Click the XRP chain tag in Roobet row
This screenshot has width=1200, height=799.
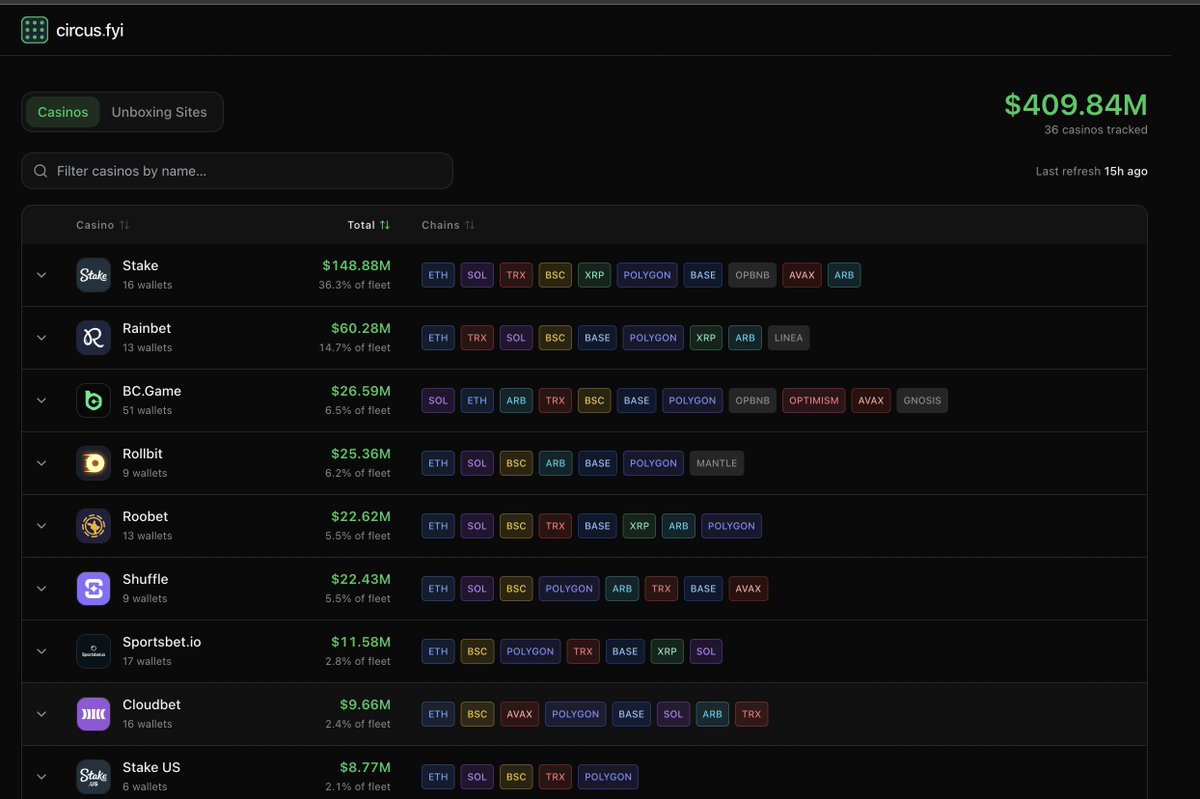click(640, 526)
